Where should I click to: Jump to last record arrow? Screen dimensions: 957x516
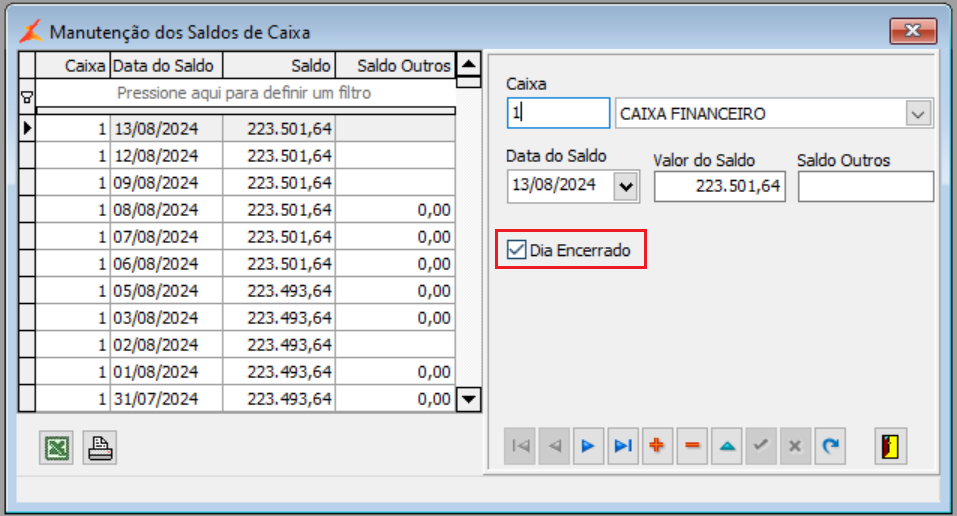[x=623, y=446]
